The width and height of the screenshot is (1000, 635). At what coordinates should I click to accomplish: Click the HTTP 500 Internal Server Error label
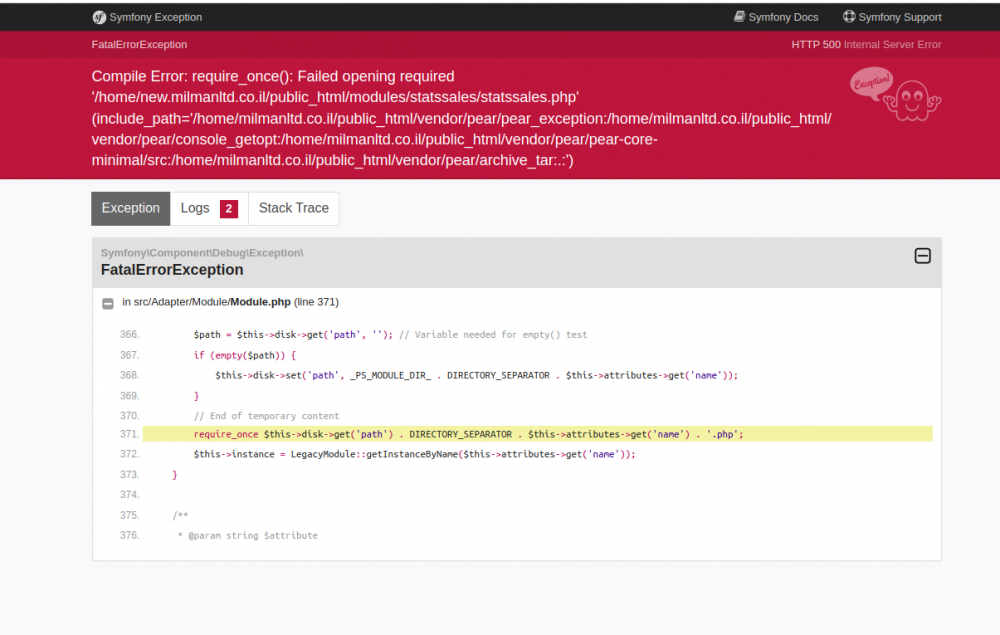[x=866, y=44]
